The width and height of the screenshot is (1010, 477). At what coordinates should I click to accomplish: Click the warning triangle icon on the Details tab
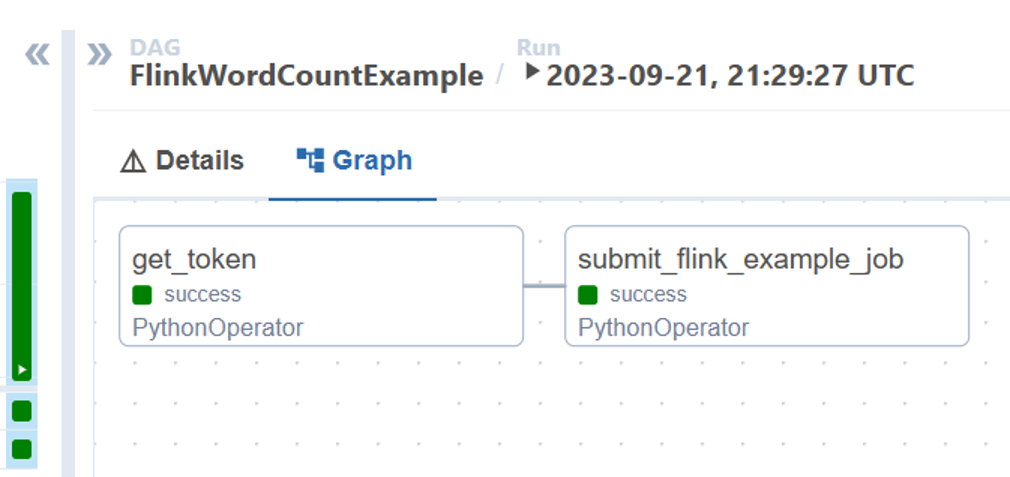click(133, 162)
